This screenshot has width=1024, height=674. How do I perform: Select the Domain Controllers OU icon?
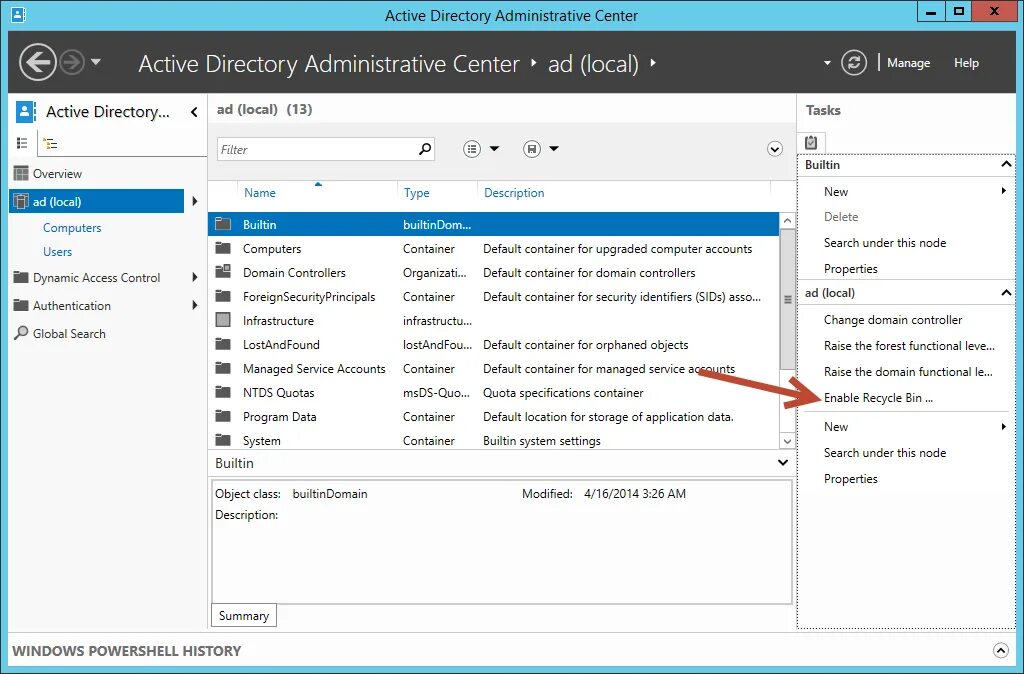coord(223,271)
